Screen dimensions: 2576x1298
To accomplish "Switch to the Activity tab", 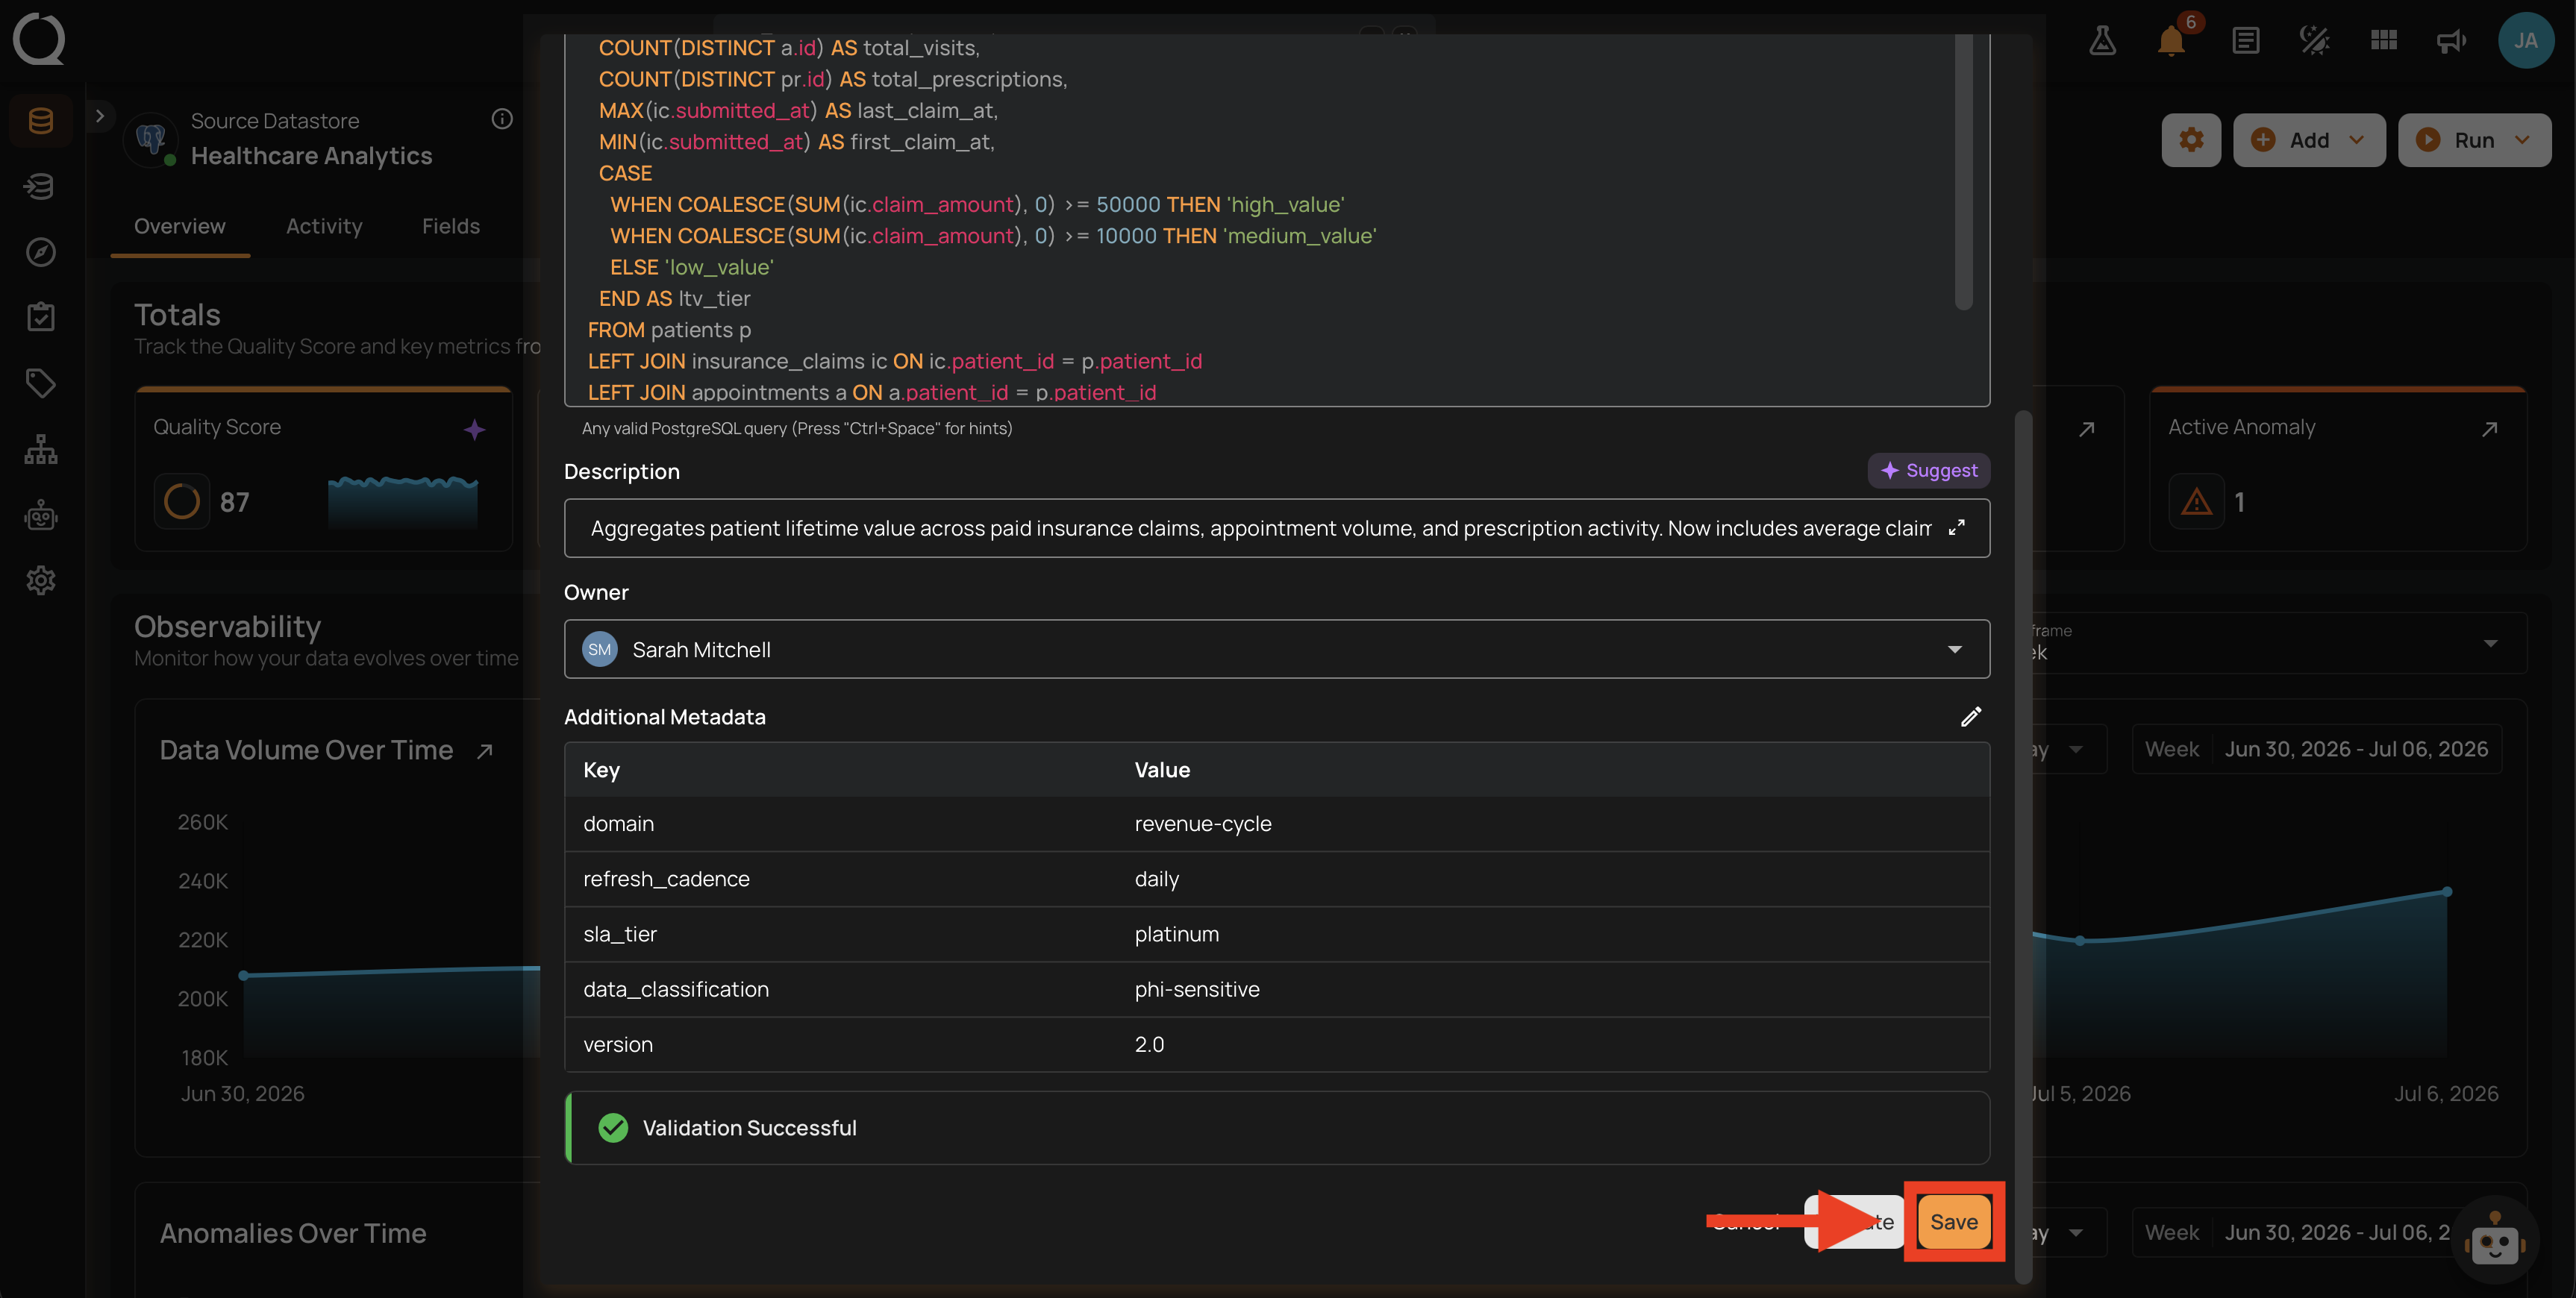I will tap(324, 227).
